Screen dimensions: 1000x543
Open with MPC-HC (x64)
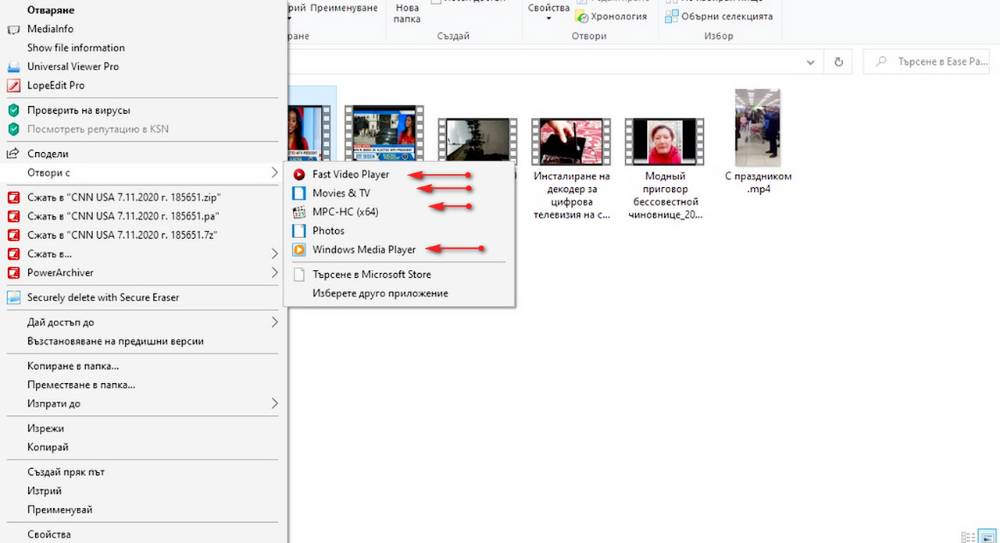[345, 212]
